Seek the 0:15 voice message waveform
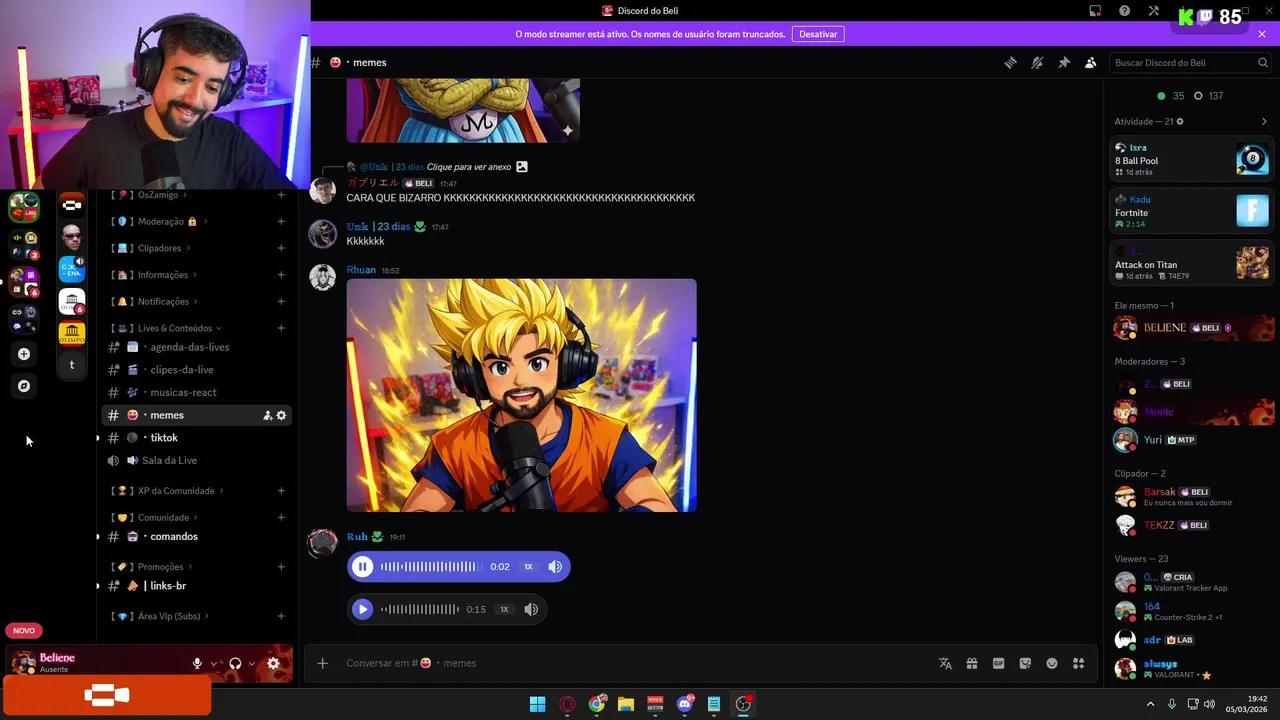Viewport: 1280px width, 720px height. (419, 609)
